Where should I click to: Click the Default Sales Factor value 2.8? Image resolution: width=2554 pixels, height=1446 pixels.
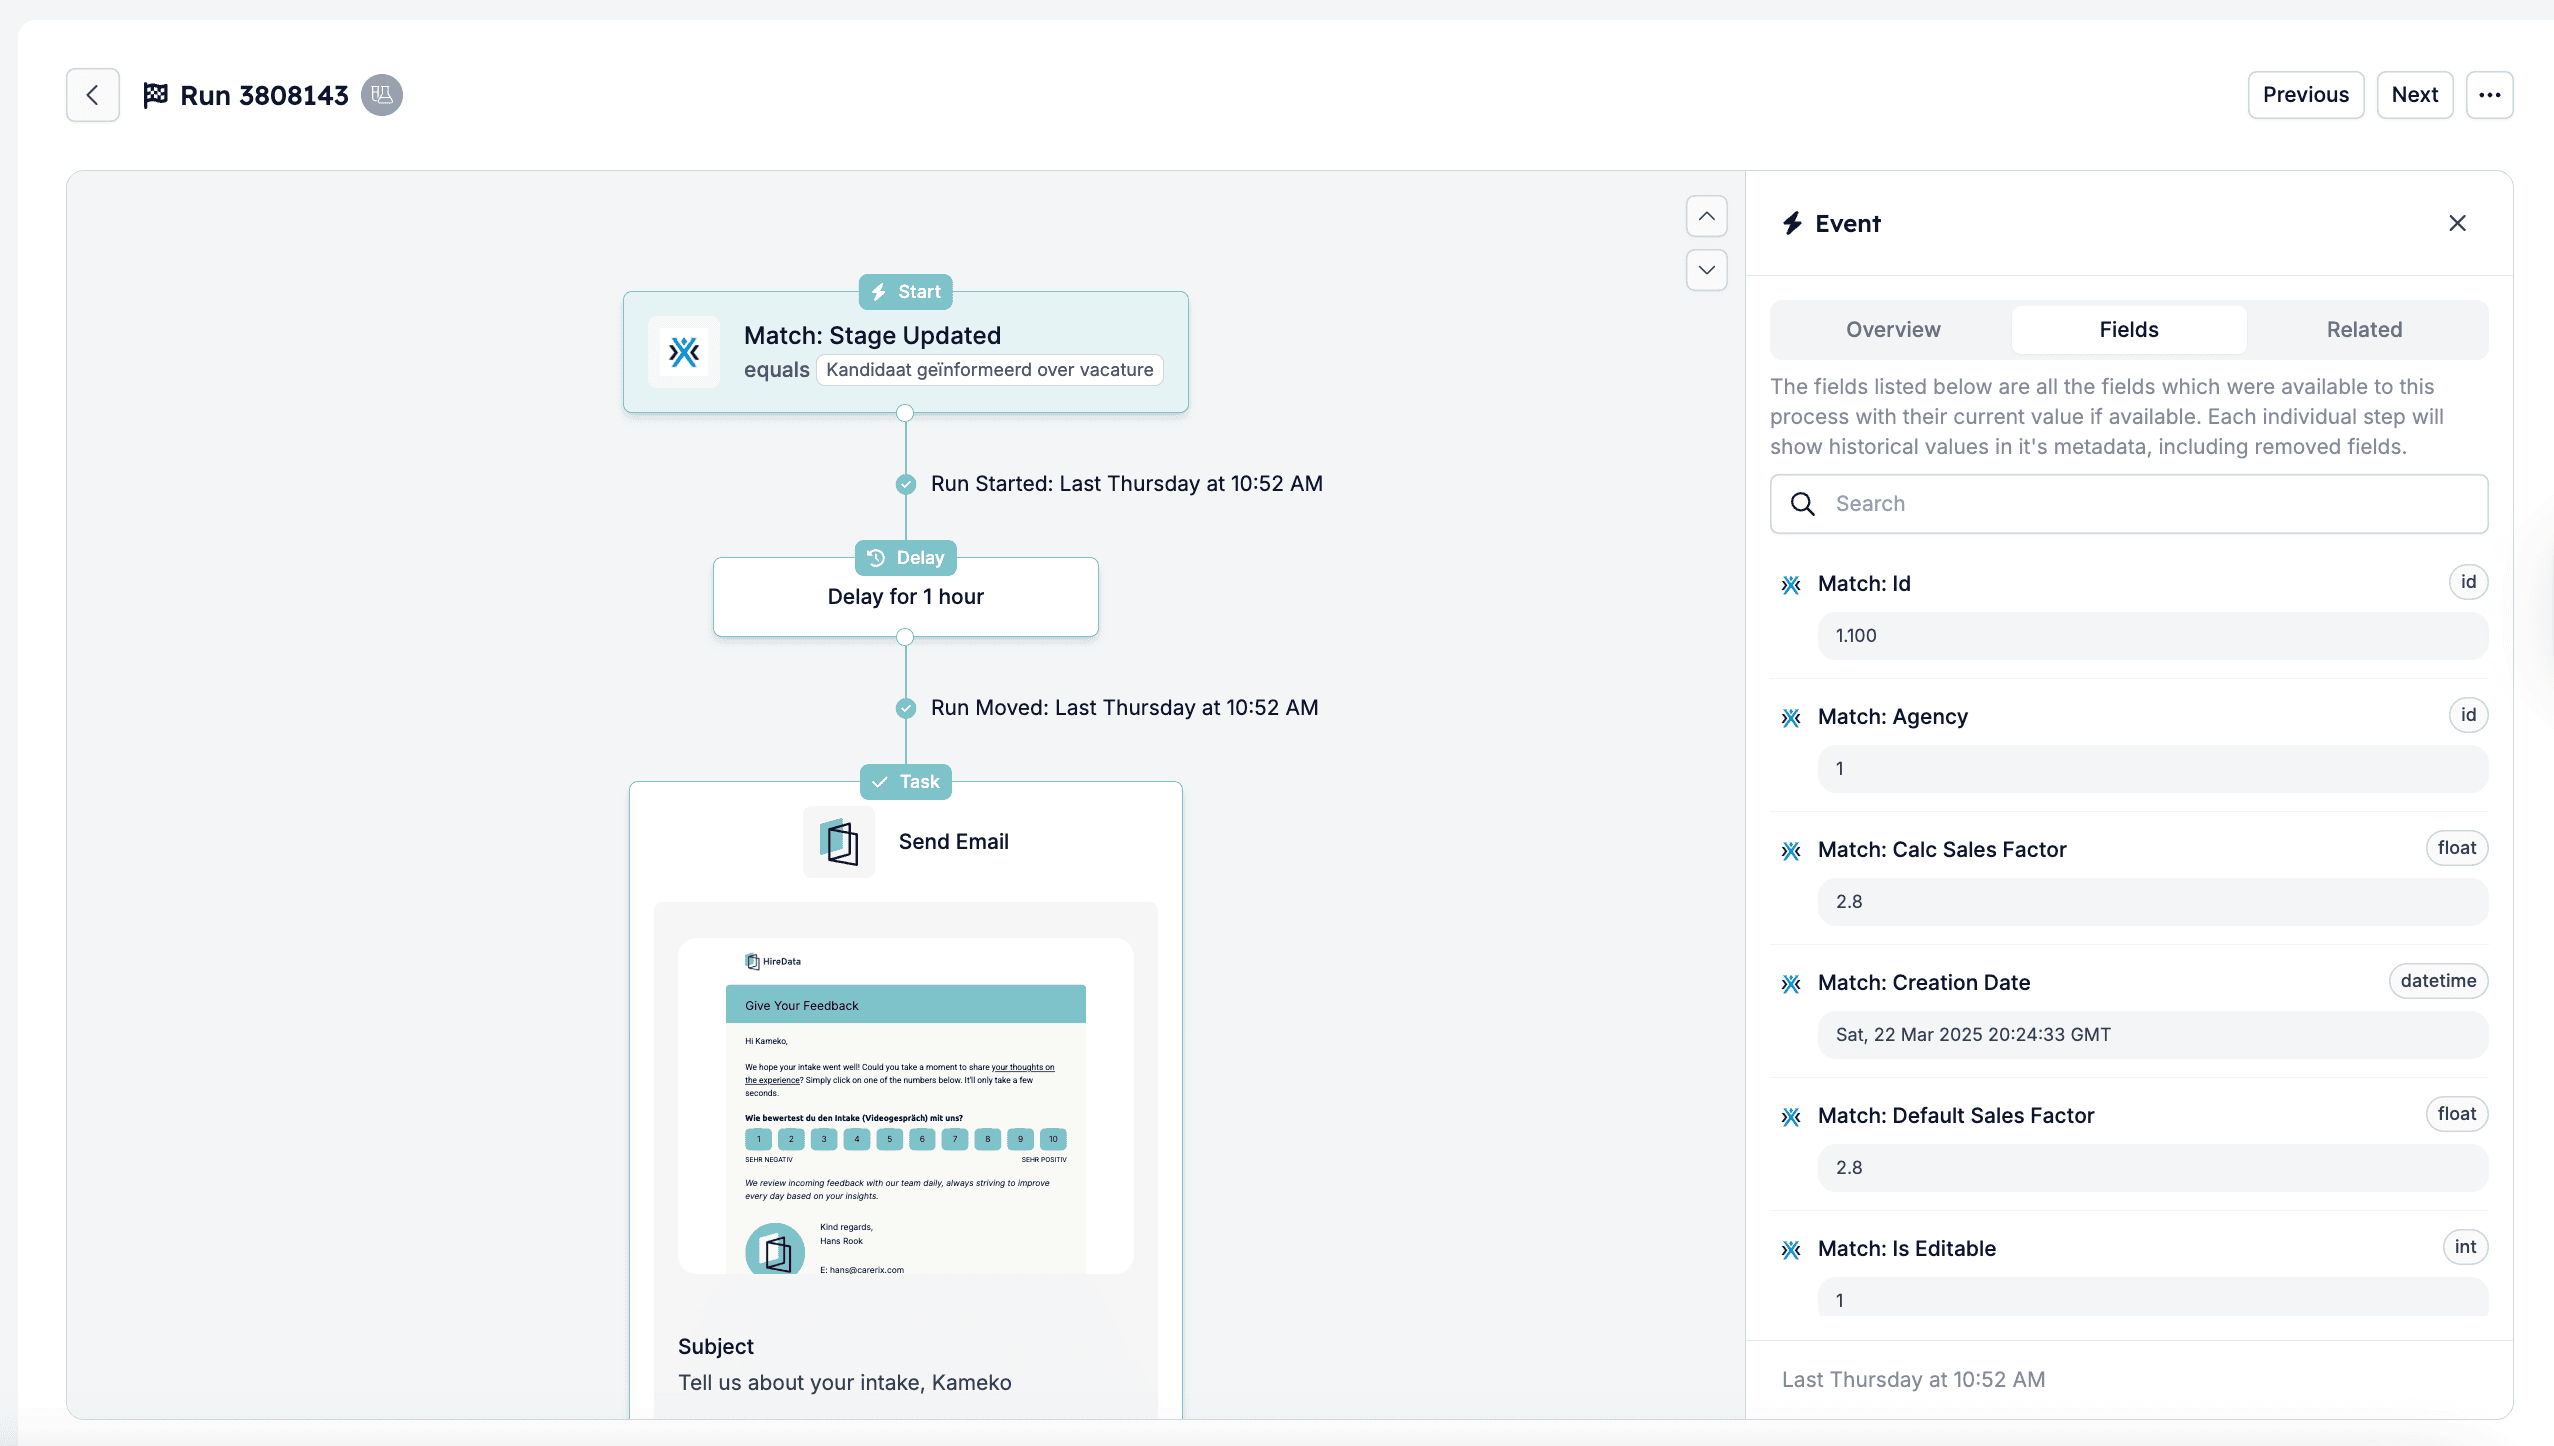2153,1168
